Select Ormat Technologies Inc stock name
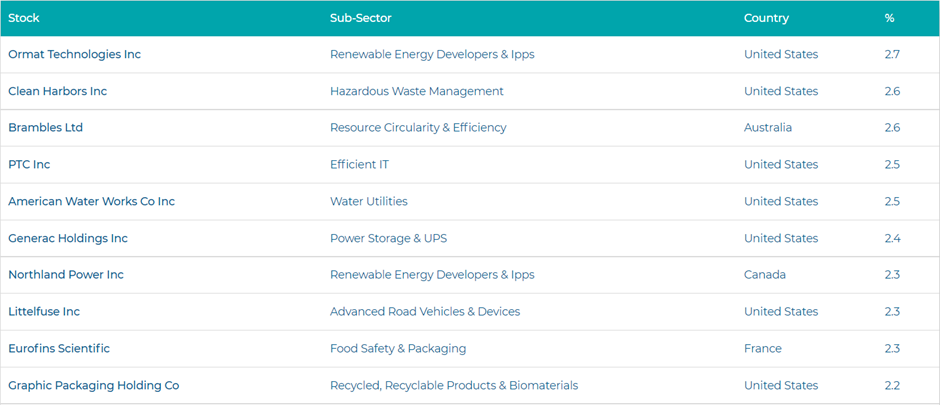 tap(74, 55)
